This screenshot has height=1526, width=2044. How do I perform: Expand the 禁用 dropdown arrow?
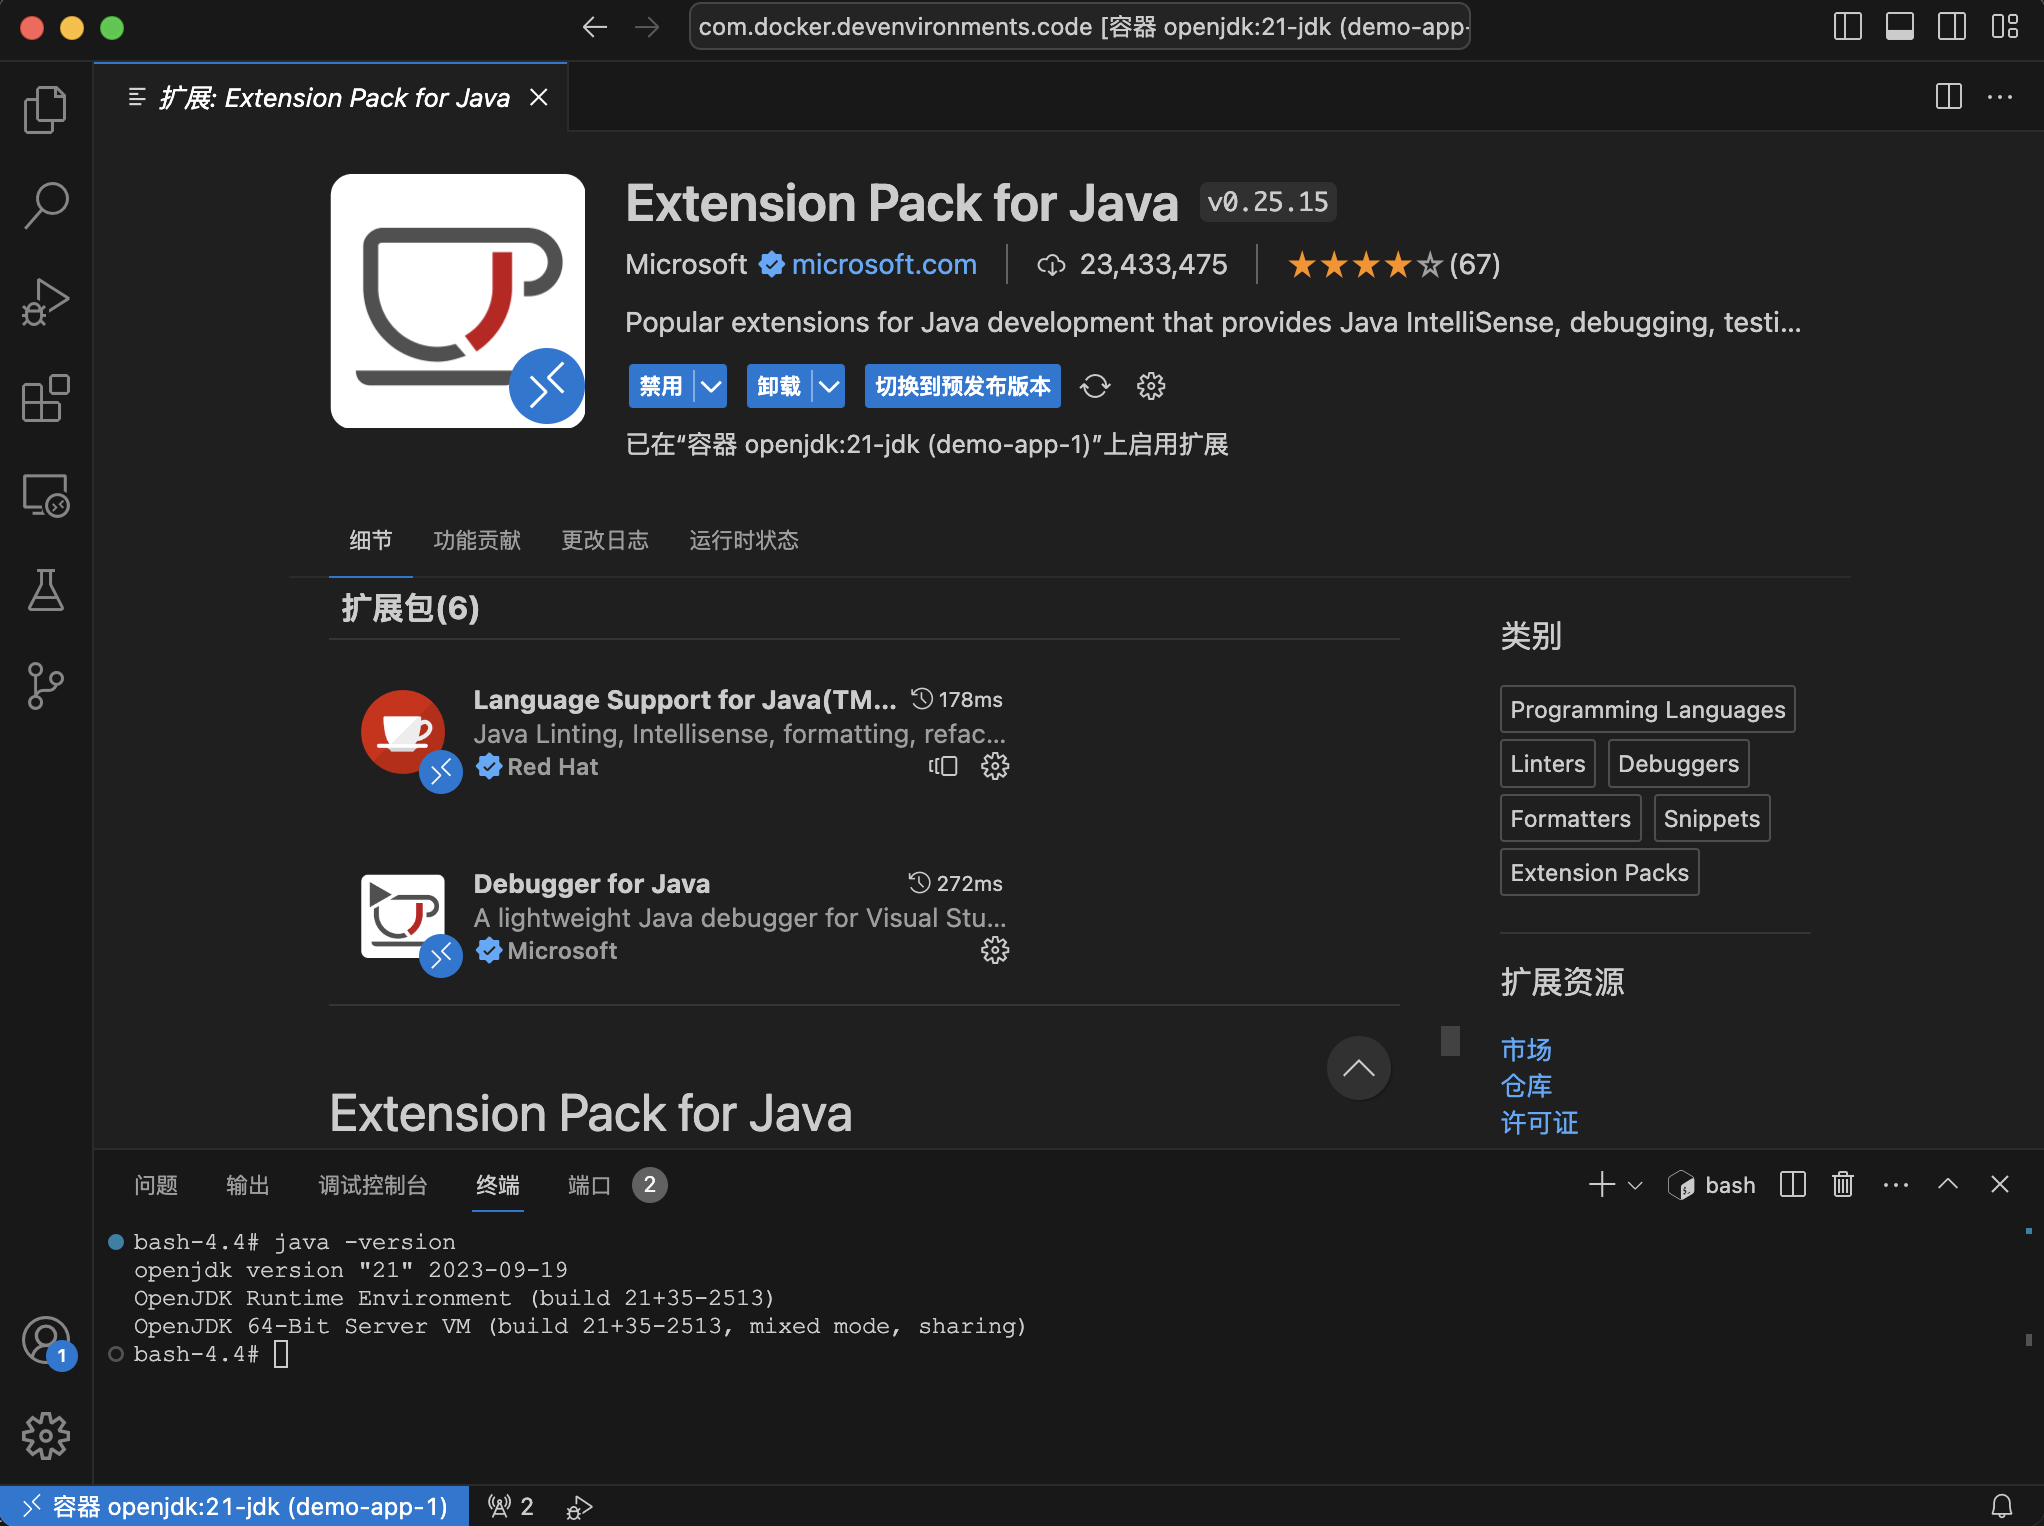pos(711,386)
